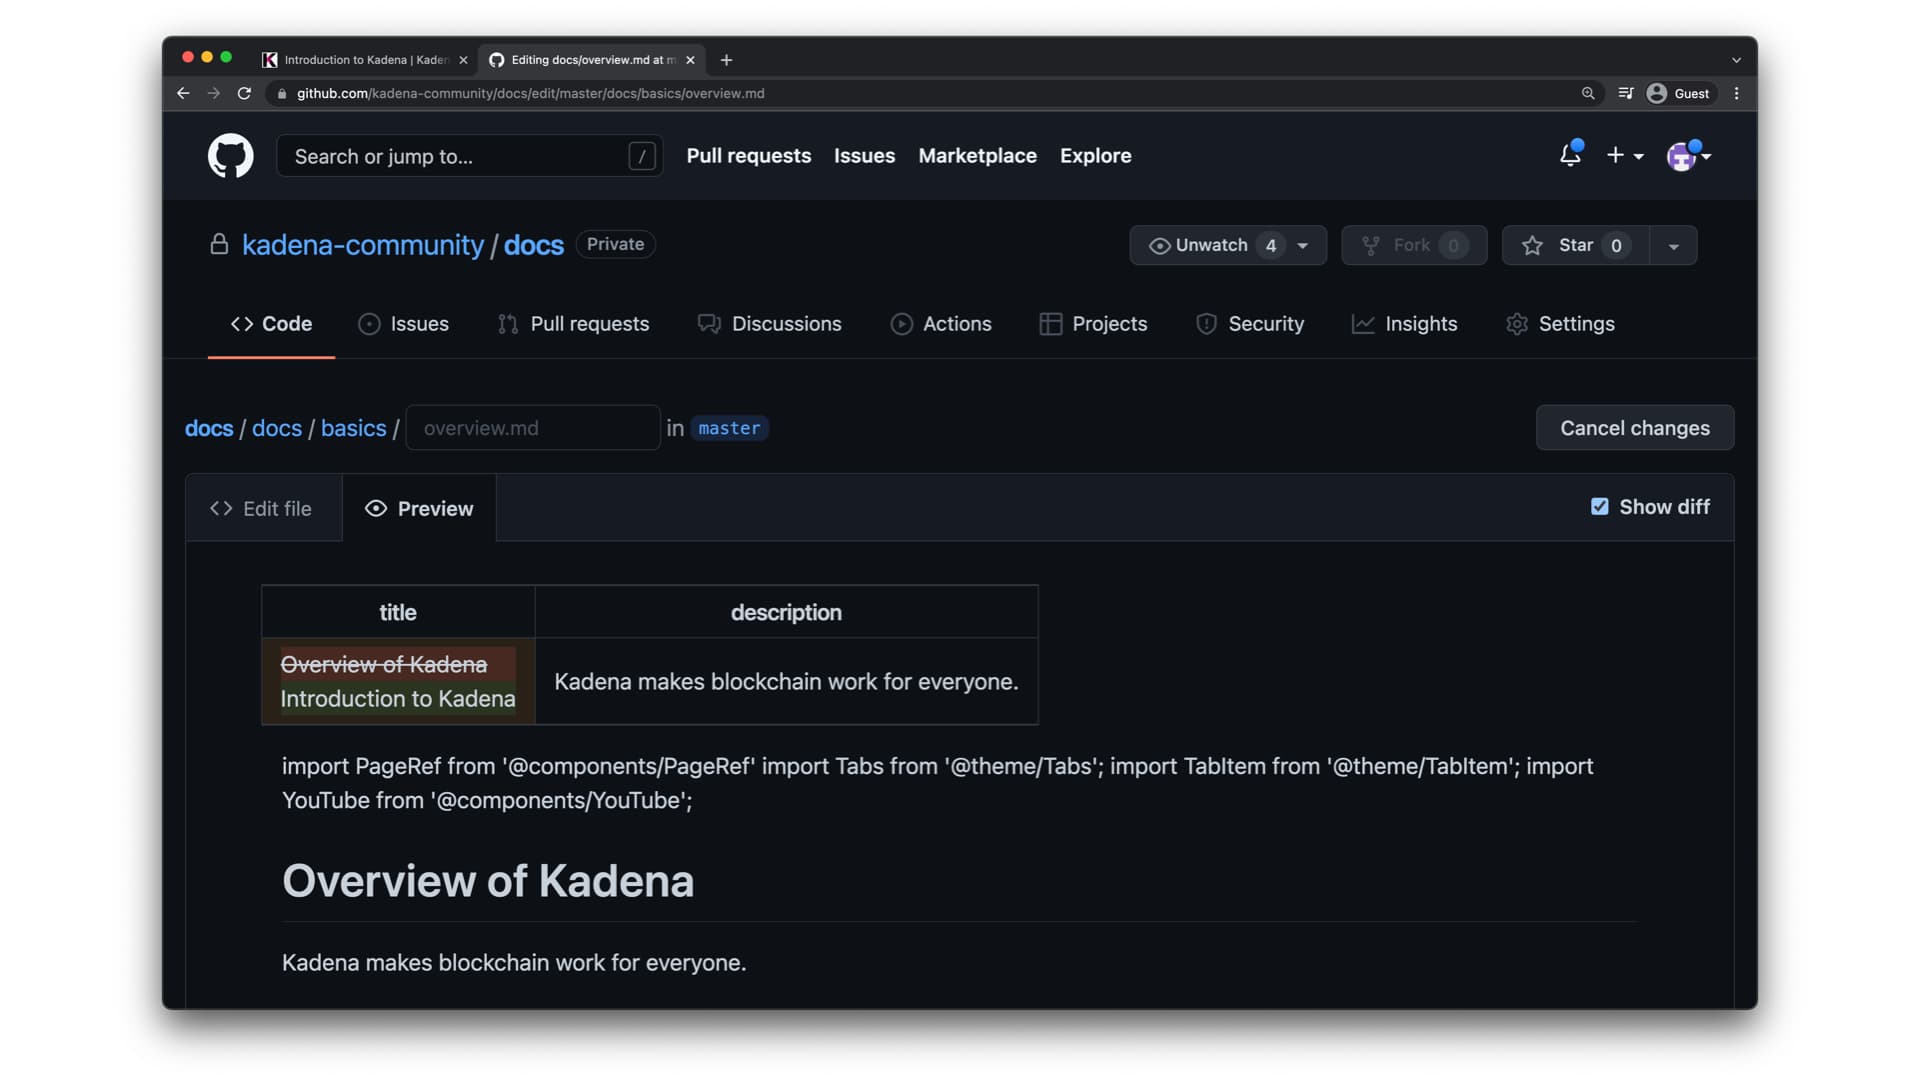Uncheck the Show diff checkbox
Image resolution: width=1920 pixels, height=1080 pixels.
1599,507
